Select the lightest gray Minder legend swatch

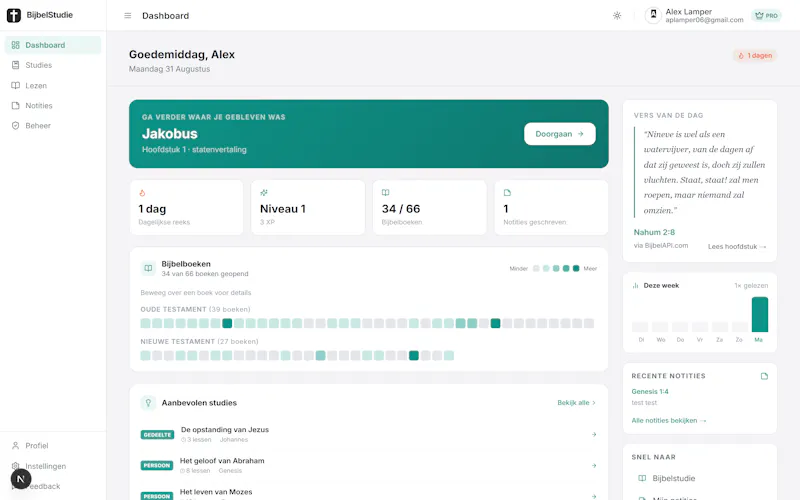pos(536,268)
